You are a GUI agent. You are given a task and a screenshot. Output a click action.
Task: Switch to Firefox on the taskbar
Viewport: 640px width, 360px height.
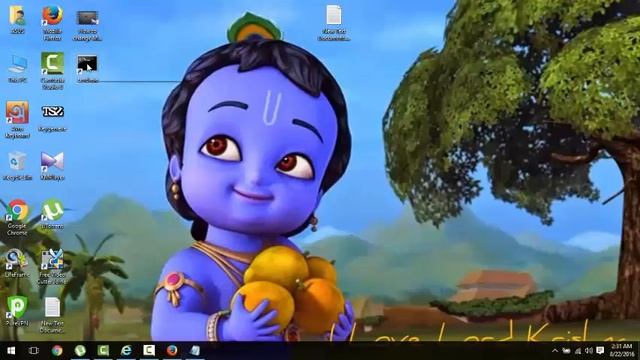tap(172, 351)
